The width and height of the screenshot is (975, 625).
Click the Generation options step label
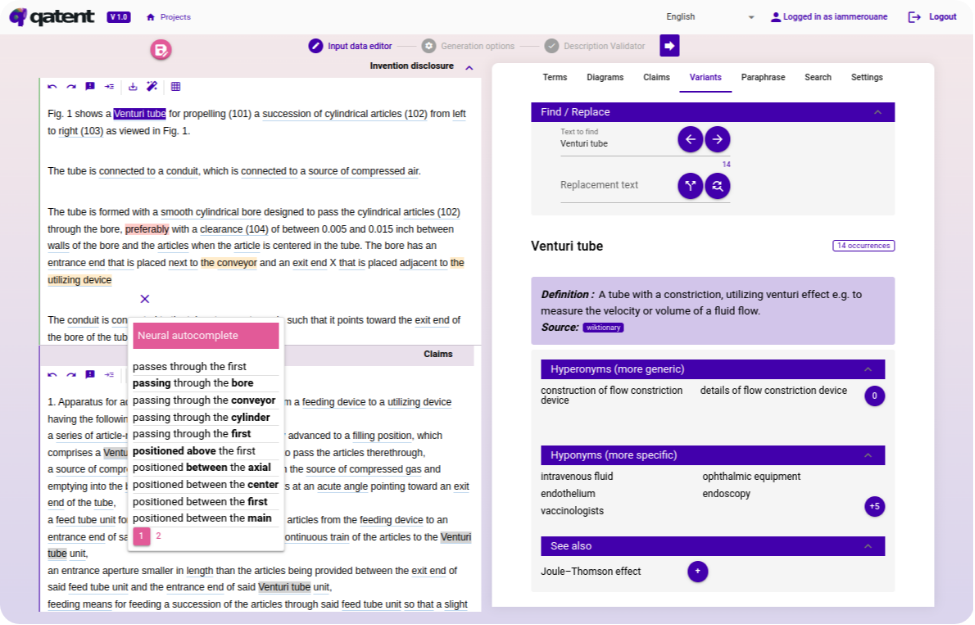tap(478, 46)
